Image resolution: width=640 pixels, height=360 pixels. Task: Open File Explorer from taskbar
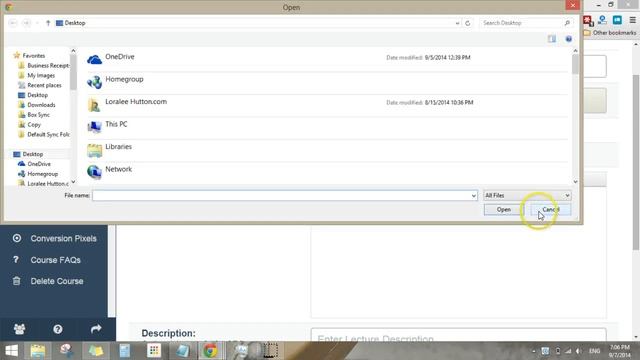(x=38, y=351)
